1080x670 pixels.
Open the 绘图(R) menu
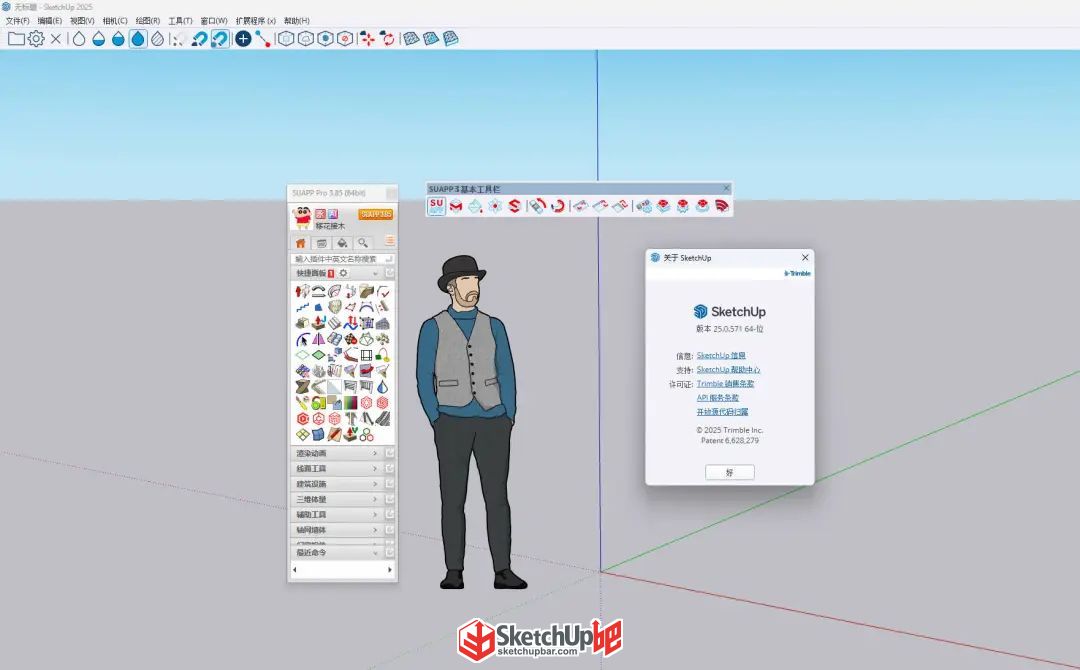click(x=147, y=21)
